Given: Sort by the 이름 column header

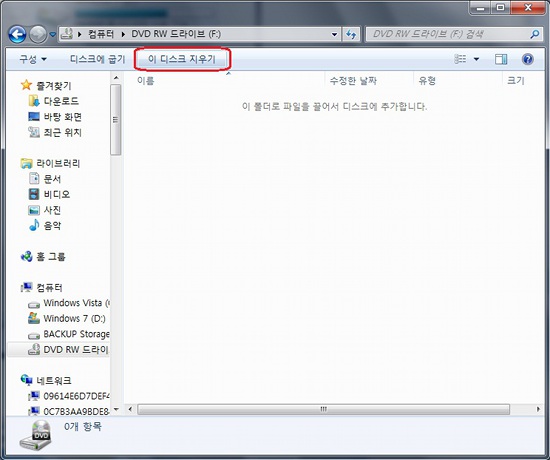Looking at the screenshot, I should pos(146,81).
